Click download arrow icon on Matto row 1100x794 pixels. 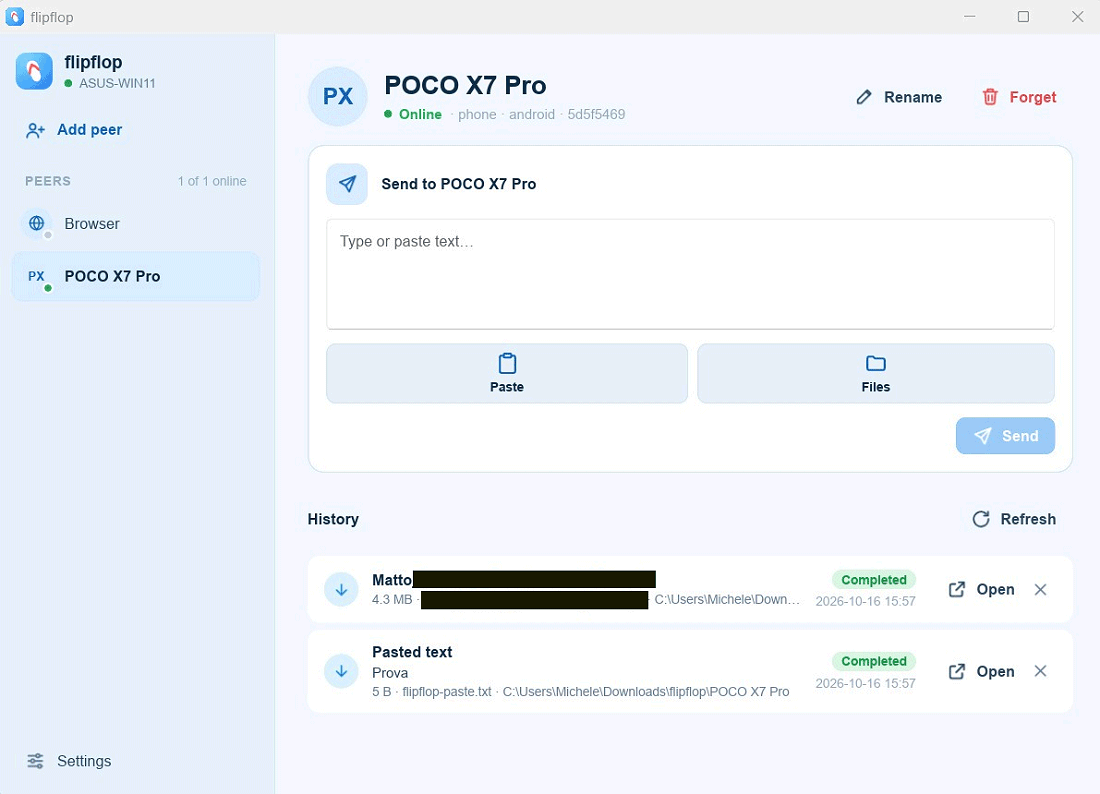click(342, 590)
